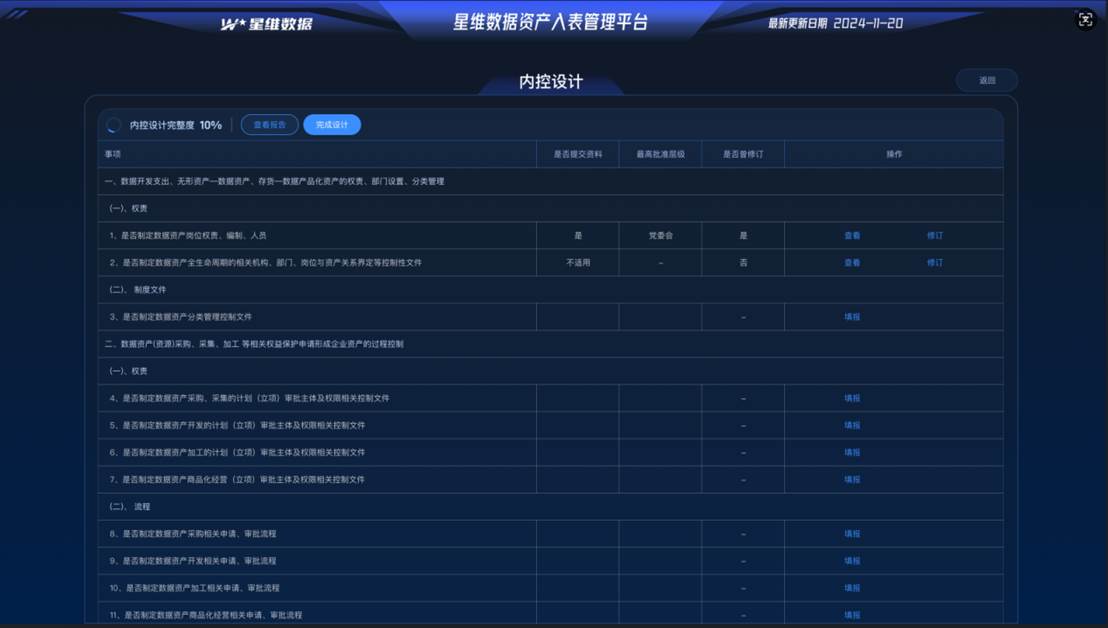Viewport: 1108px width, 628px height.
Task: Click 填报 for item 8 采购审批流程
Action: (852, 534)
